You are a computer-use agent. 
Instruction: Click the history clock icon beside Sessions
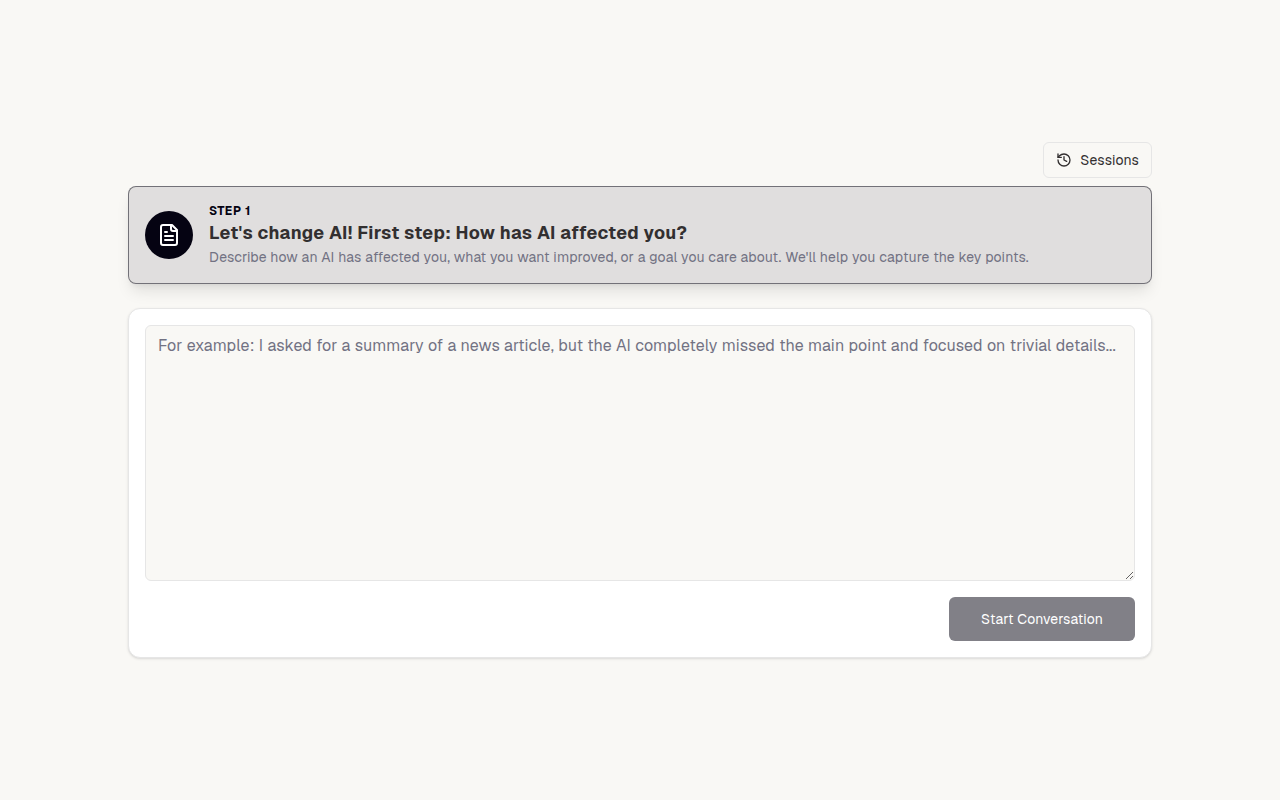(1064, 160)
